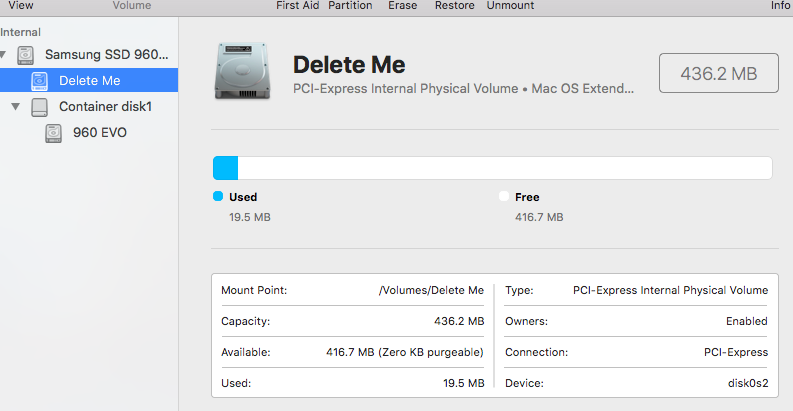Click the Samsung SSD 960 drive icon
This screenshot has width=793, height=411.
pos(25,55)
